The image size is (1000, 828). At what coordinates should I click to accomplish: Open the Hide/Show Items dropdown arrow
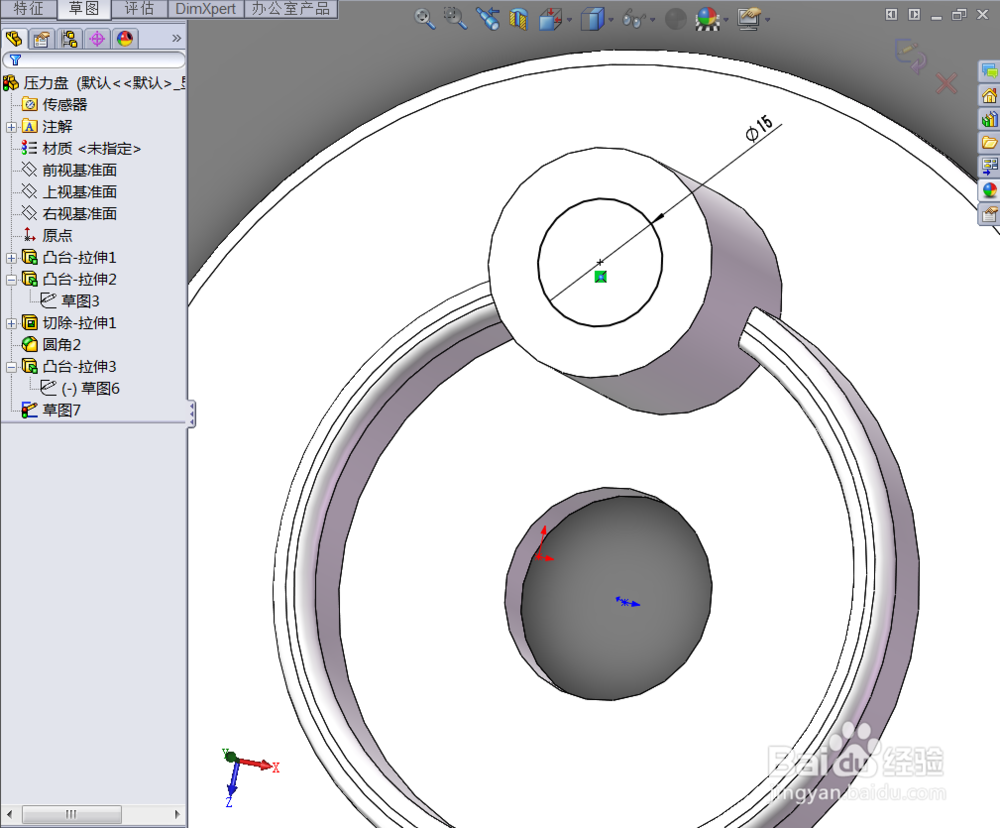[653, 20]
